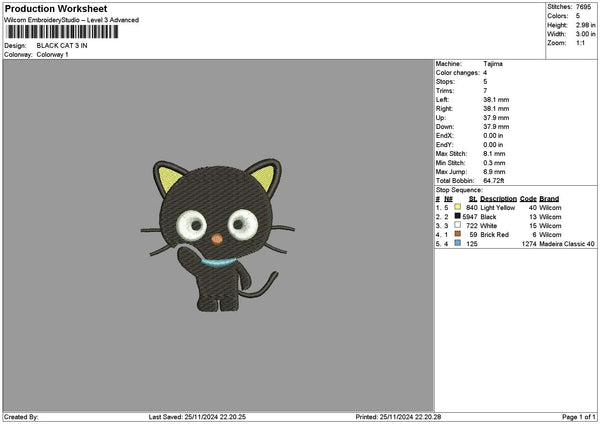Click the Total Bobbin value 64.72ft
Image resolution: width=600 pixels, height=424 pixels.
(x=494, y=181)
